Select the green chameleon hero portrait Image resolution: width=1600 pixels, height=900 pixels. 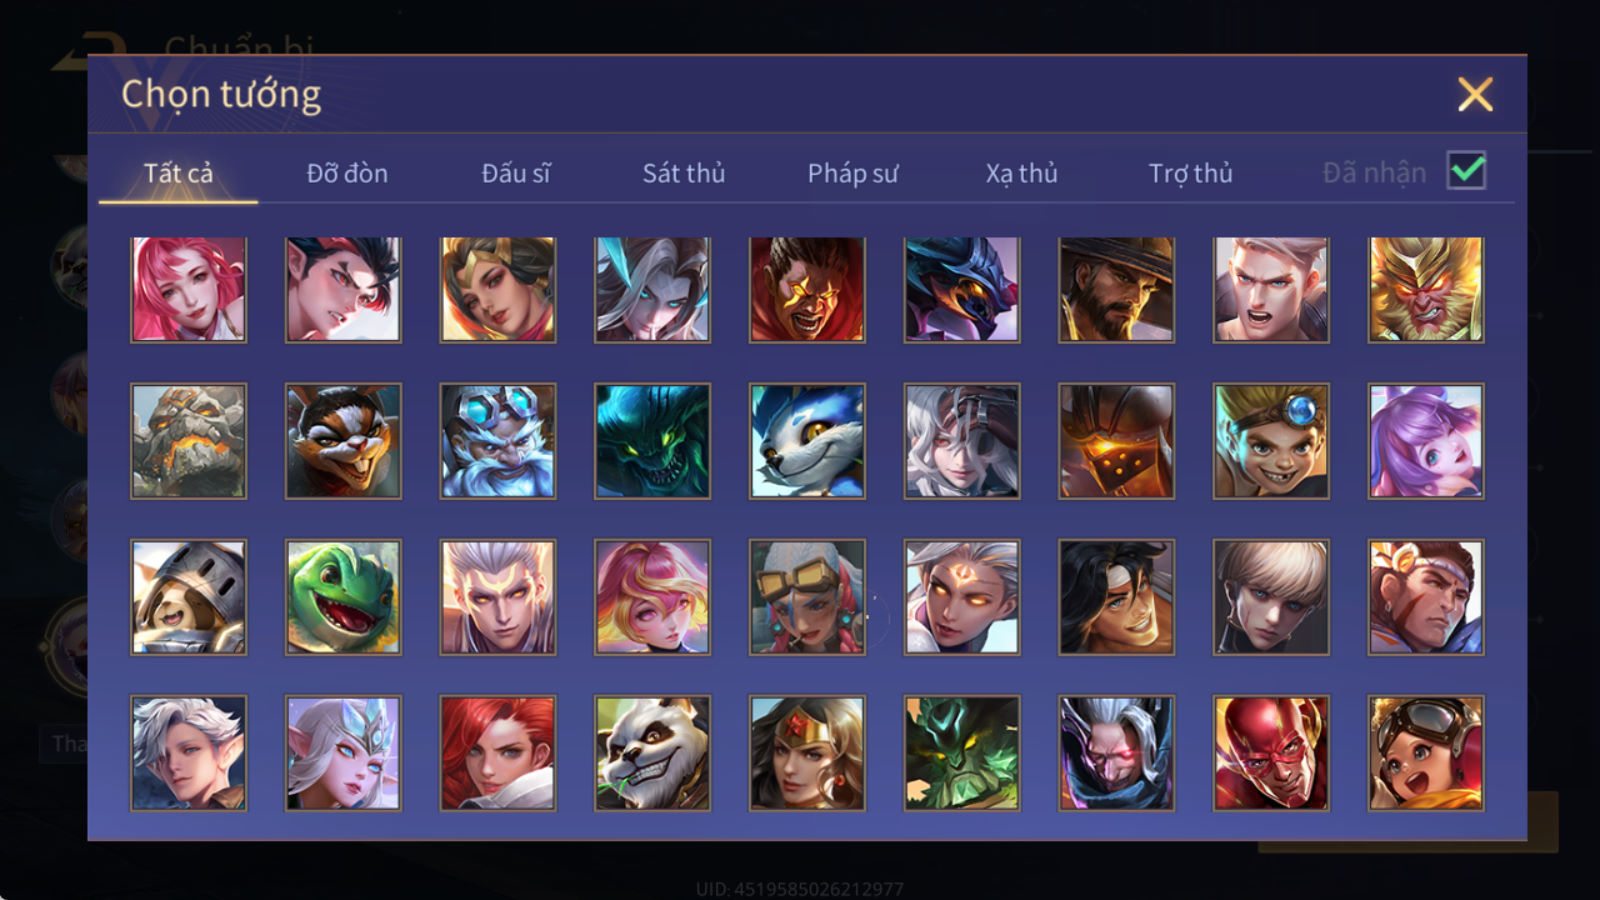coord(343,597)
